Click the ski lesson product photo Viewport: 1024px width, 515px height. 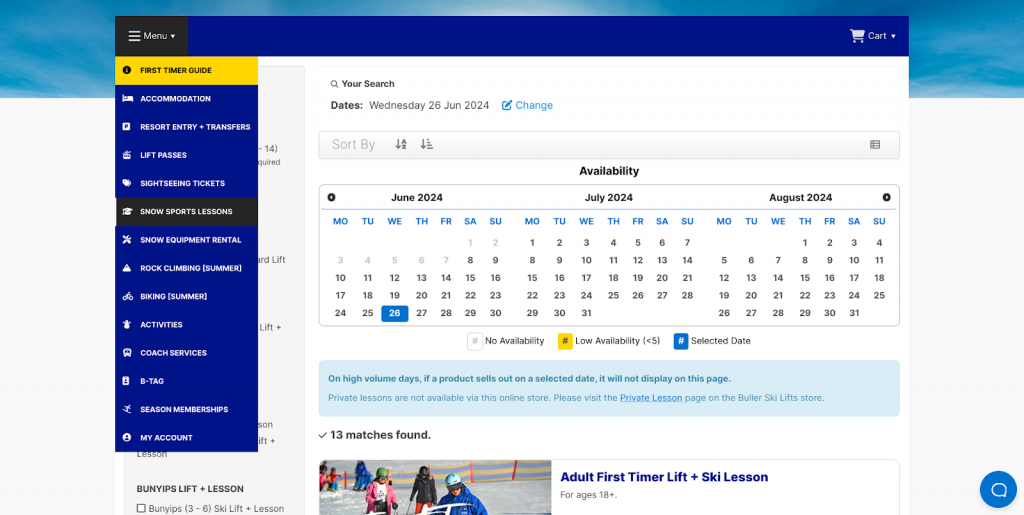[435, 488]
